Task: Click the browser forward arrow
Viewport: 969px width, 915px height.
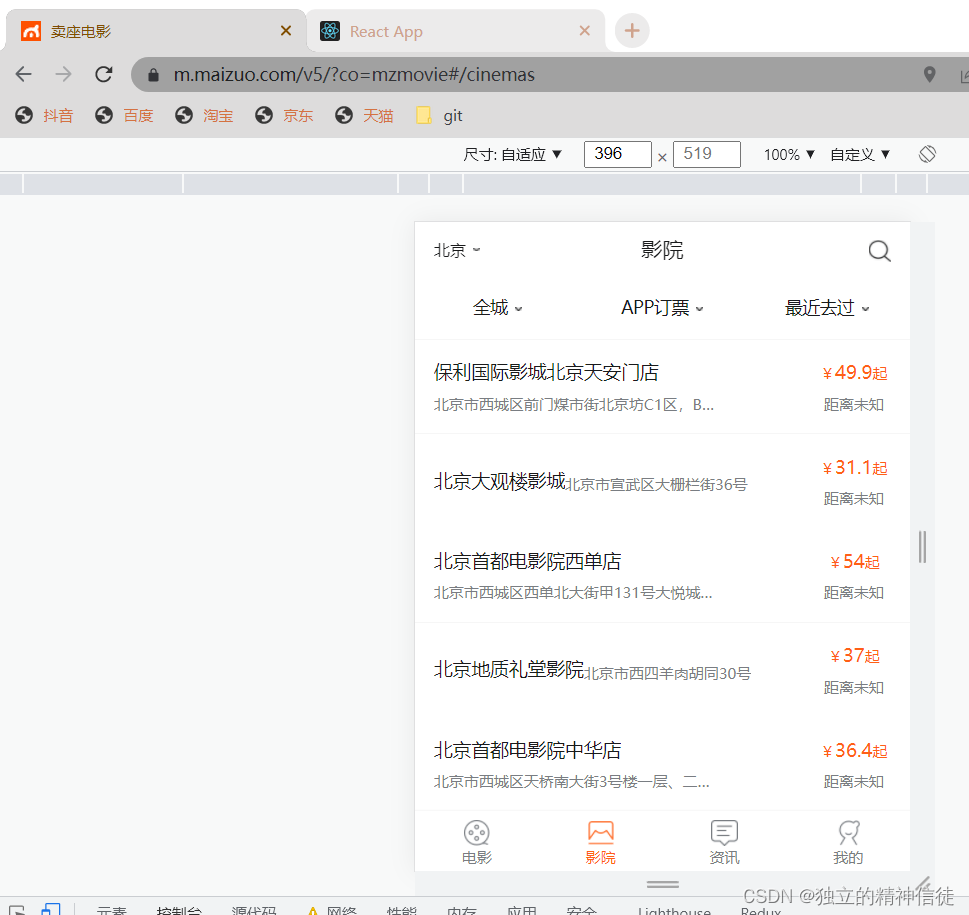Action: click(63, 74)
